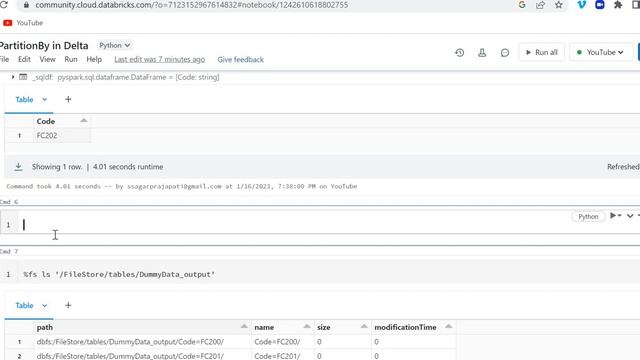Click Python language pill in Cmd 6
640x360 pixels.
(x=588, y=217)
